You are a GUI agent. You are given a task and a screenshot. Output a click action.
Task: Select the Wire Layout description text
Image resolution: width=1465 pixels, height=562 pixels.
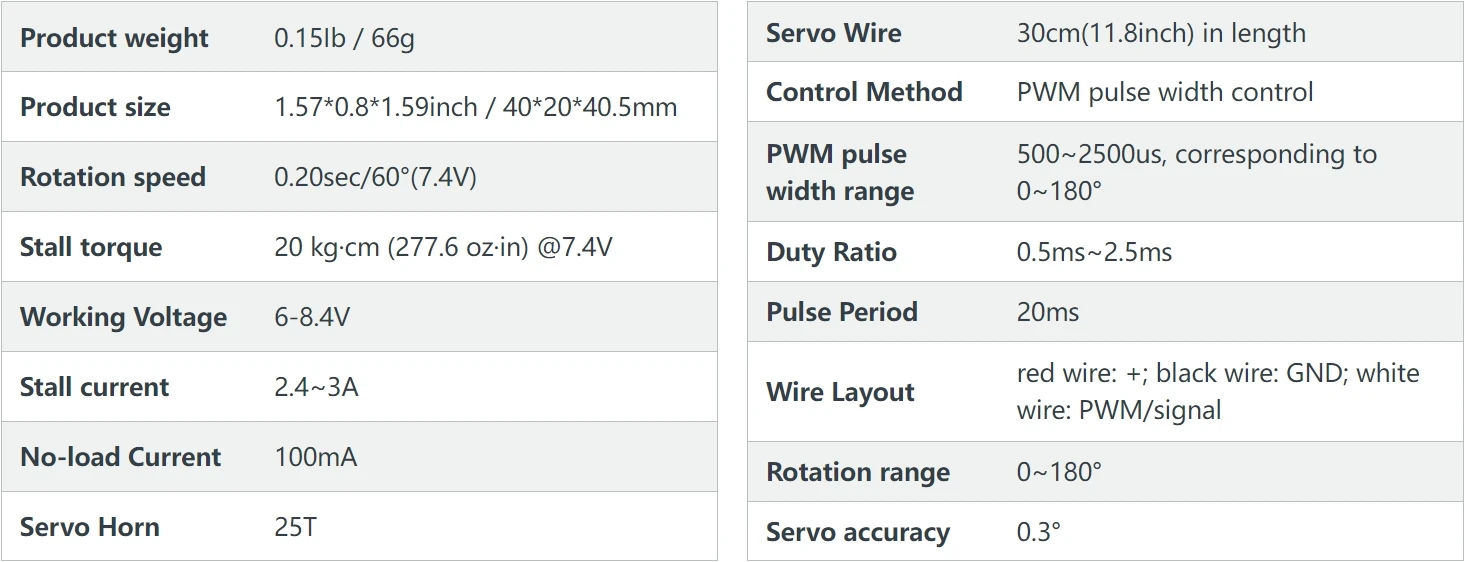(1217, 391)
